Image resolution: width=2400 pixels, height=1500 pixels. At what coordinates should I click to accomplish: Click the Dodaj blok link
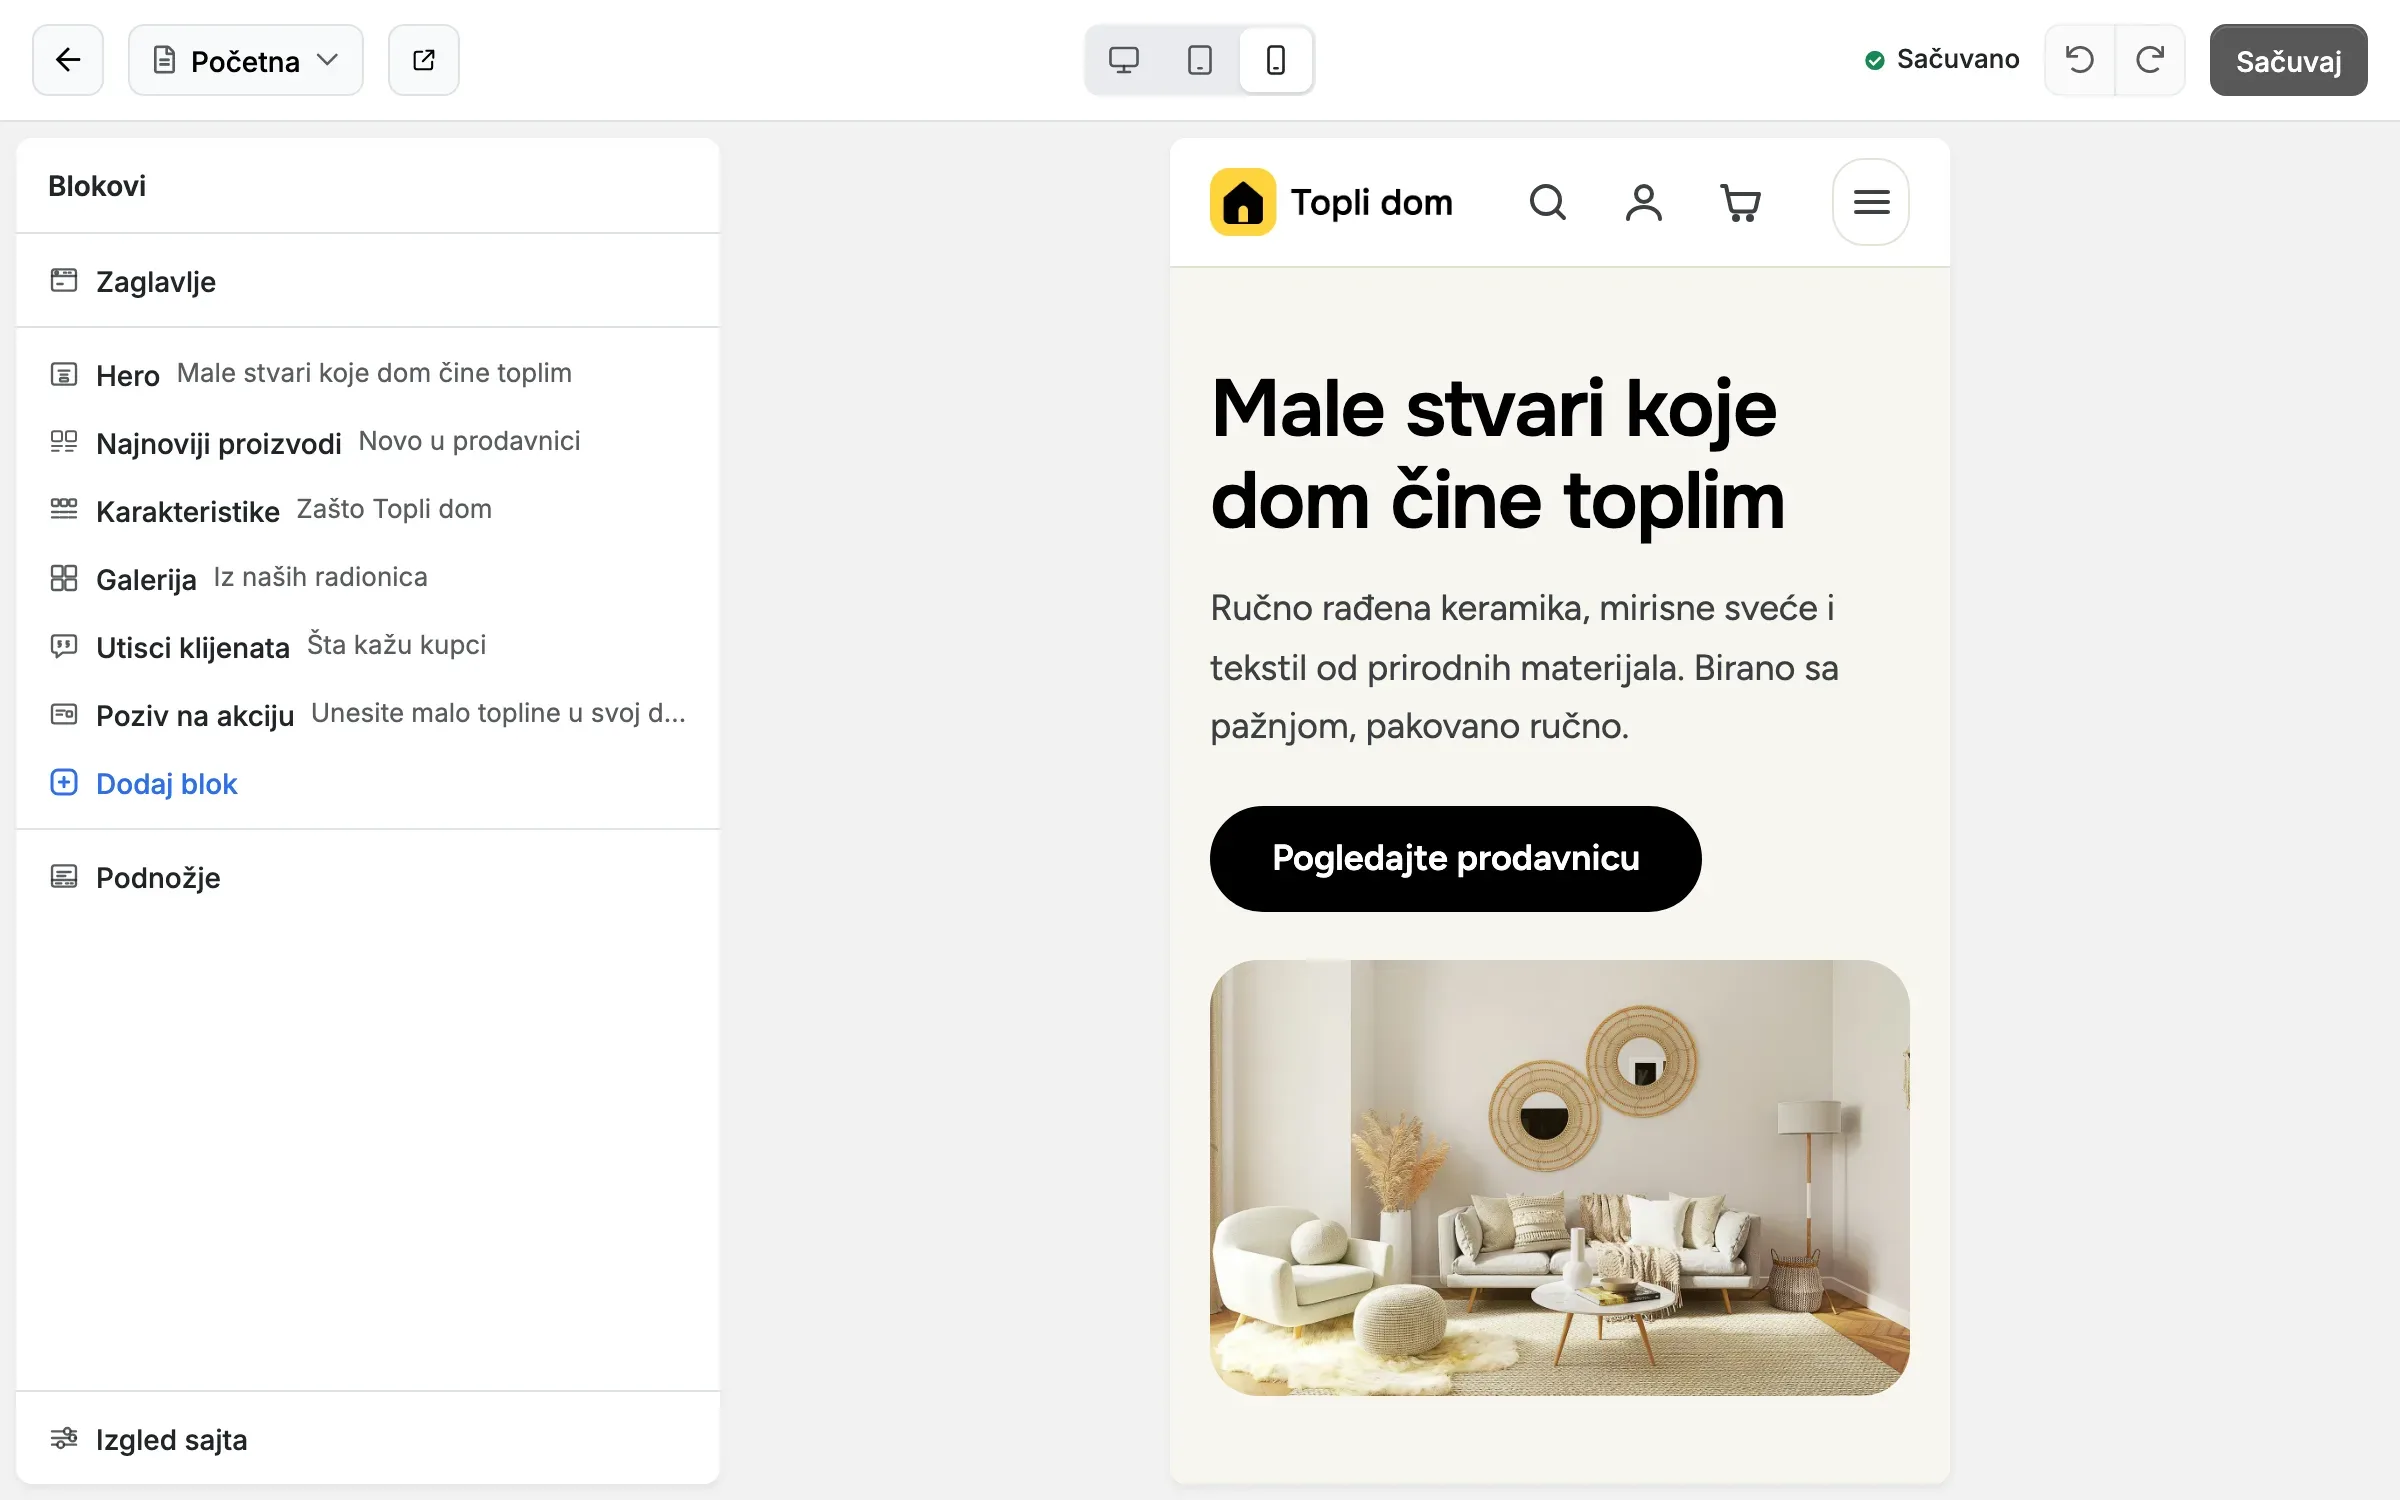[x=144, y=783]
